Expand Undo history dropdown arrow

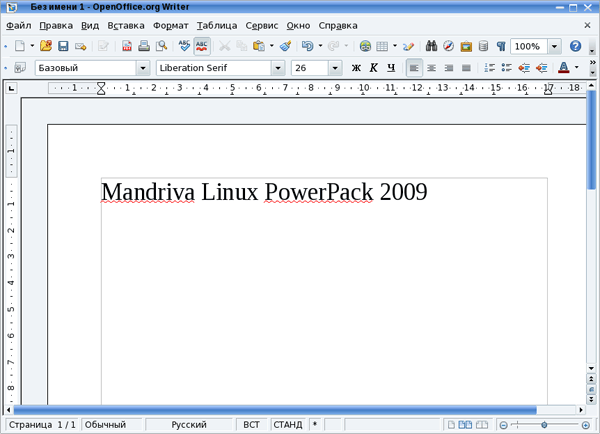point(320,46)
